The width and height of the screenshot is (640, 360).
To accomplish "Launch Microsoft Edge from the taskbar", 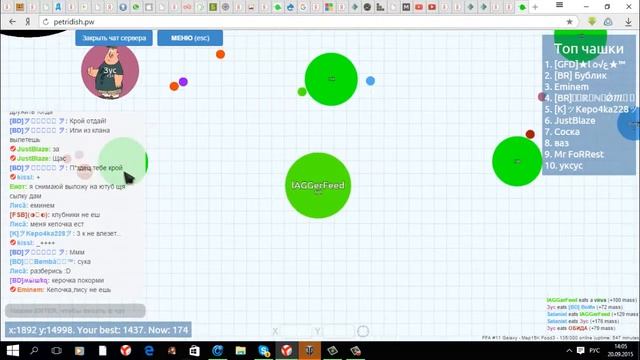I will point(149,351).
